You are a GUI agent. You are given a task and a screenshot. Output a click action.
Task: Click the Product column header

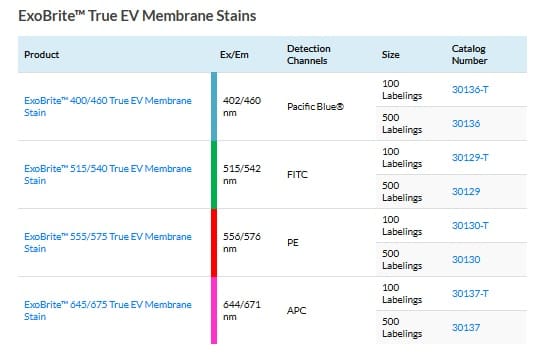[41, 55]
